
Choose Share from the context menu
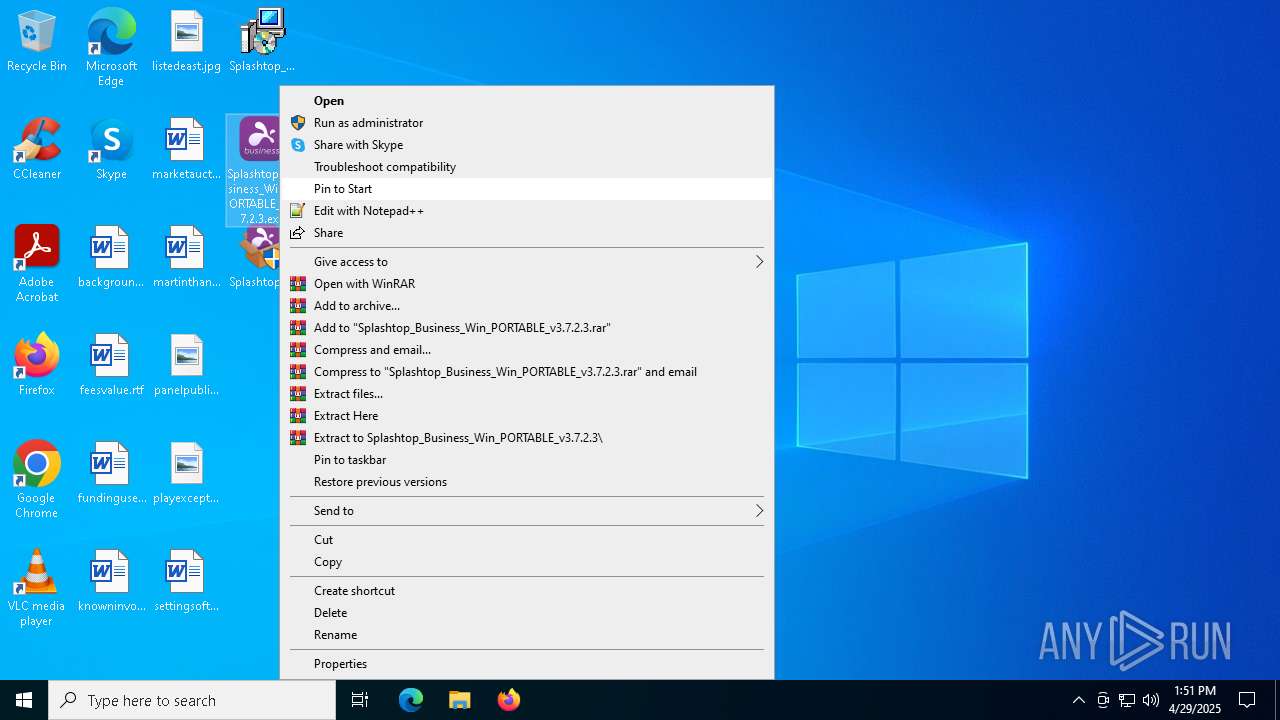tap(527, 233)
